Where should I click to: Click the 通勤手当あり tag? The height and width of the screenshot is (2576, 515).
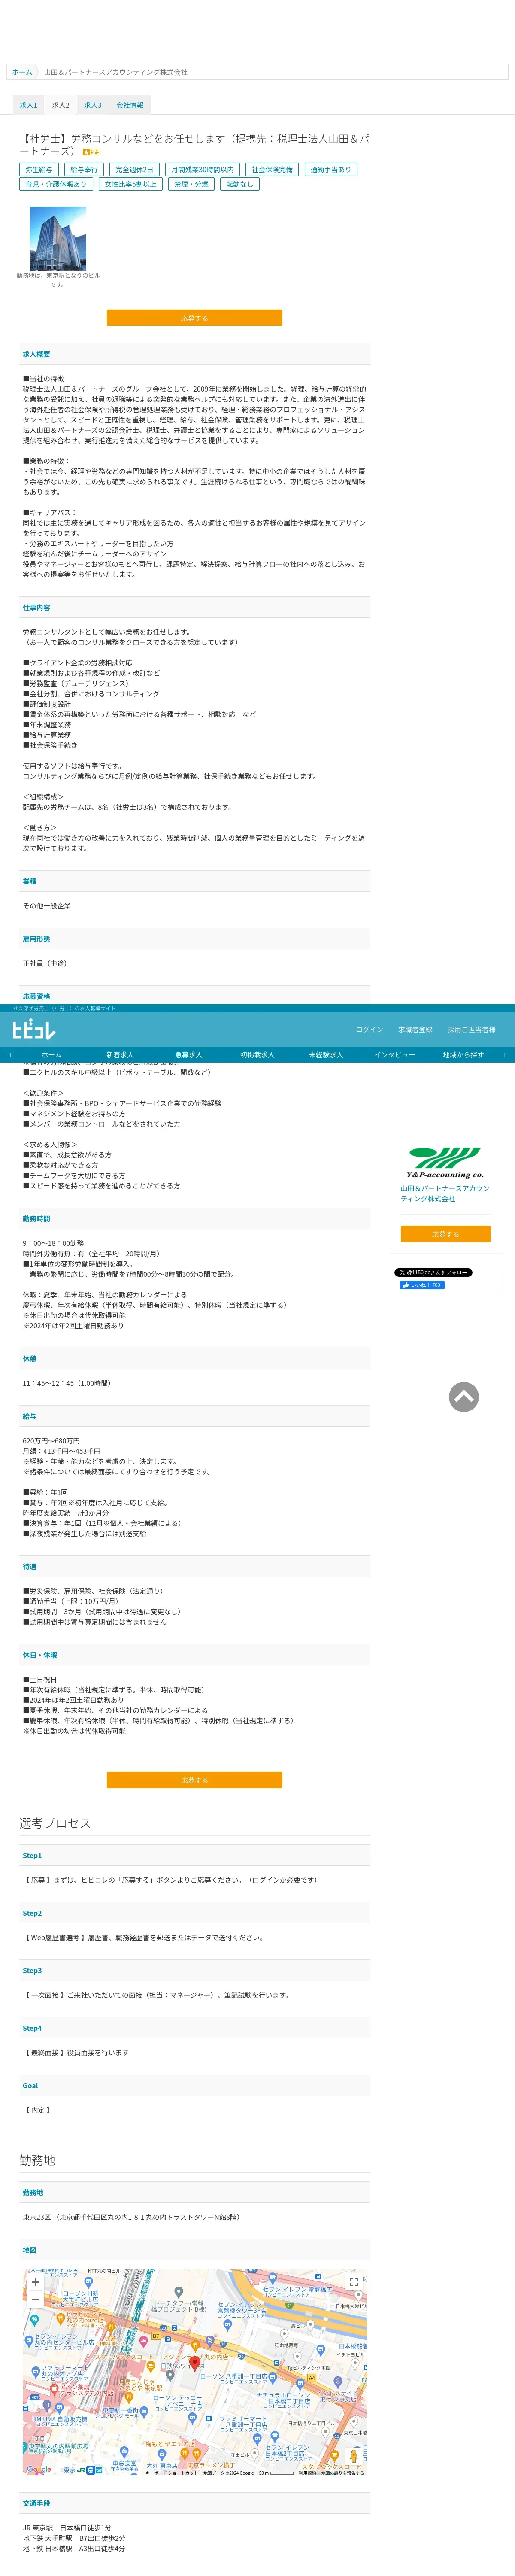tap(330, 170)
